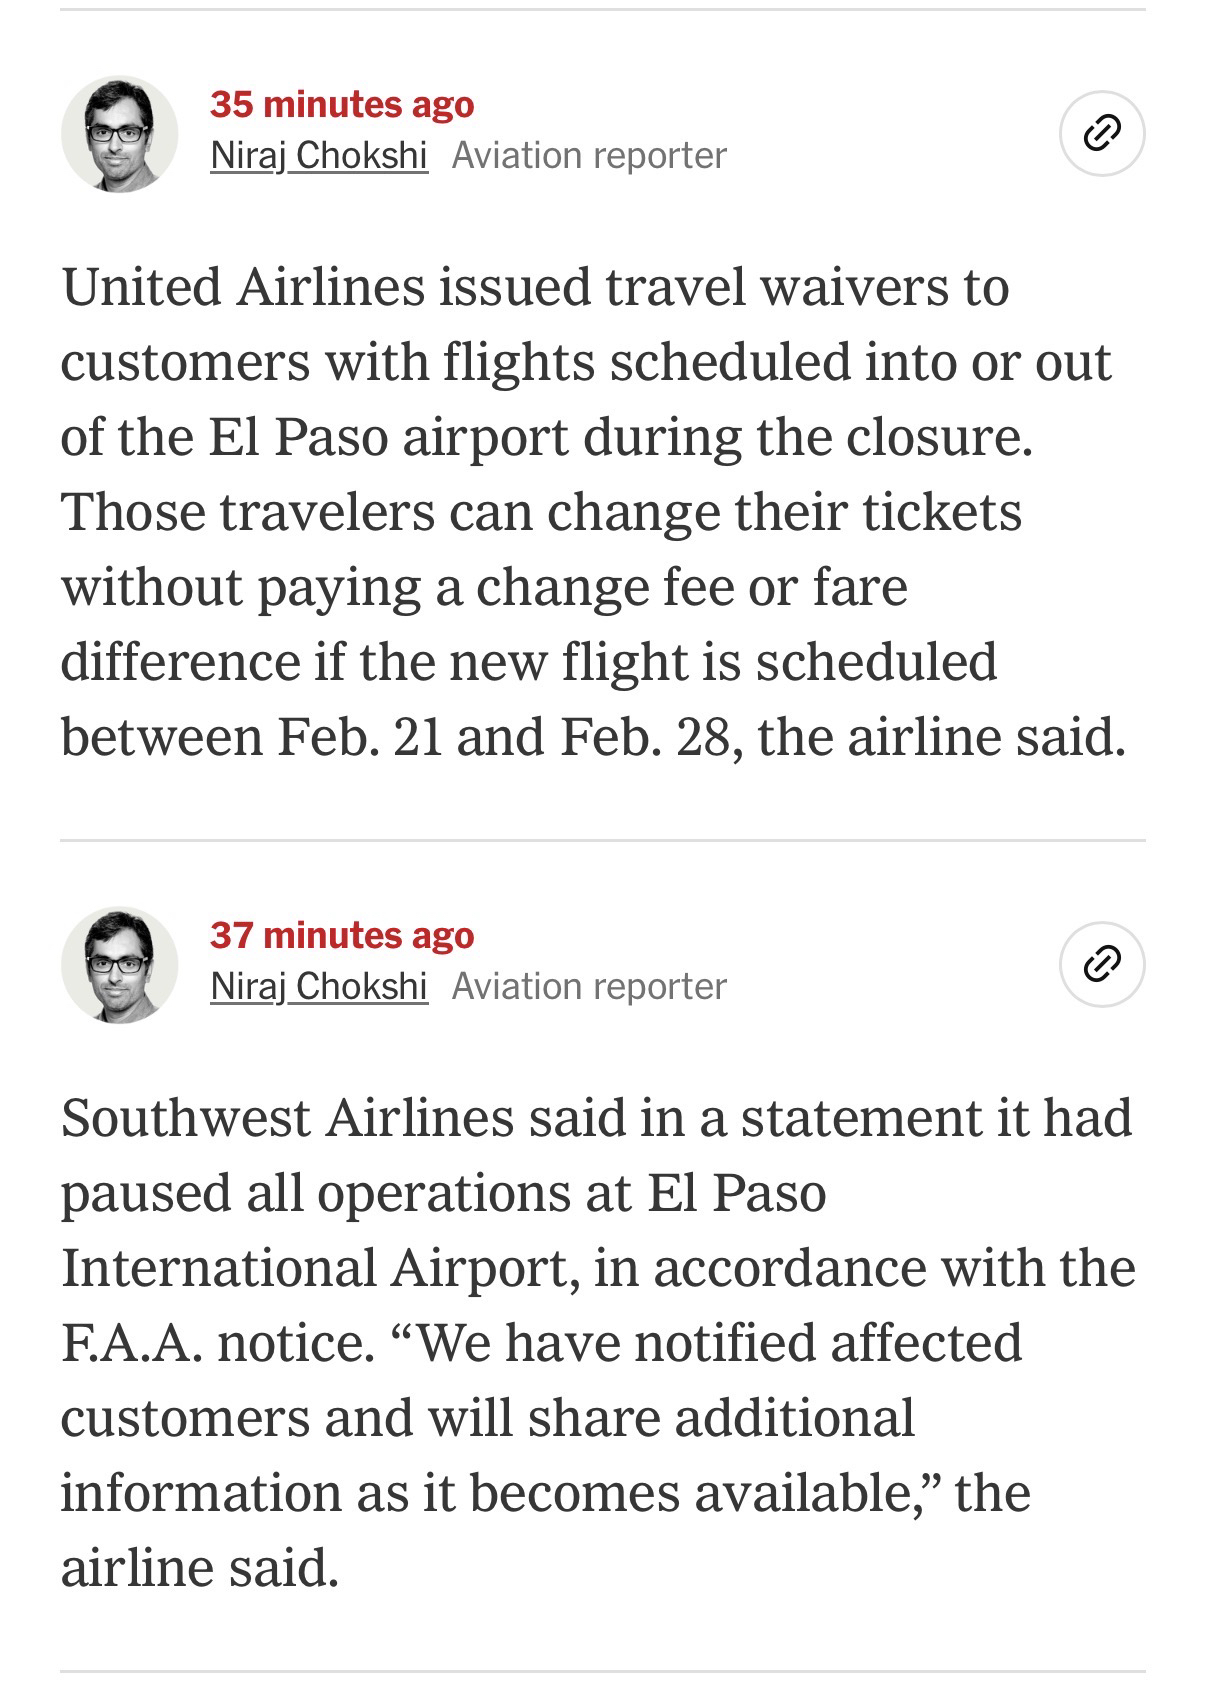Screen dimensions: 1206x1695
Task: Open Niraj Chokshi link in 37-minute post
Action: pos(319,986)
